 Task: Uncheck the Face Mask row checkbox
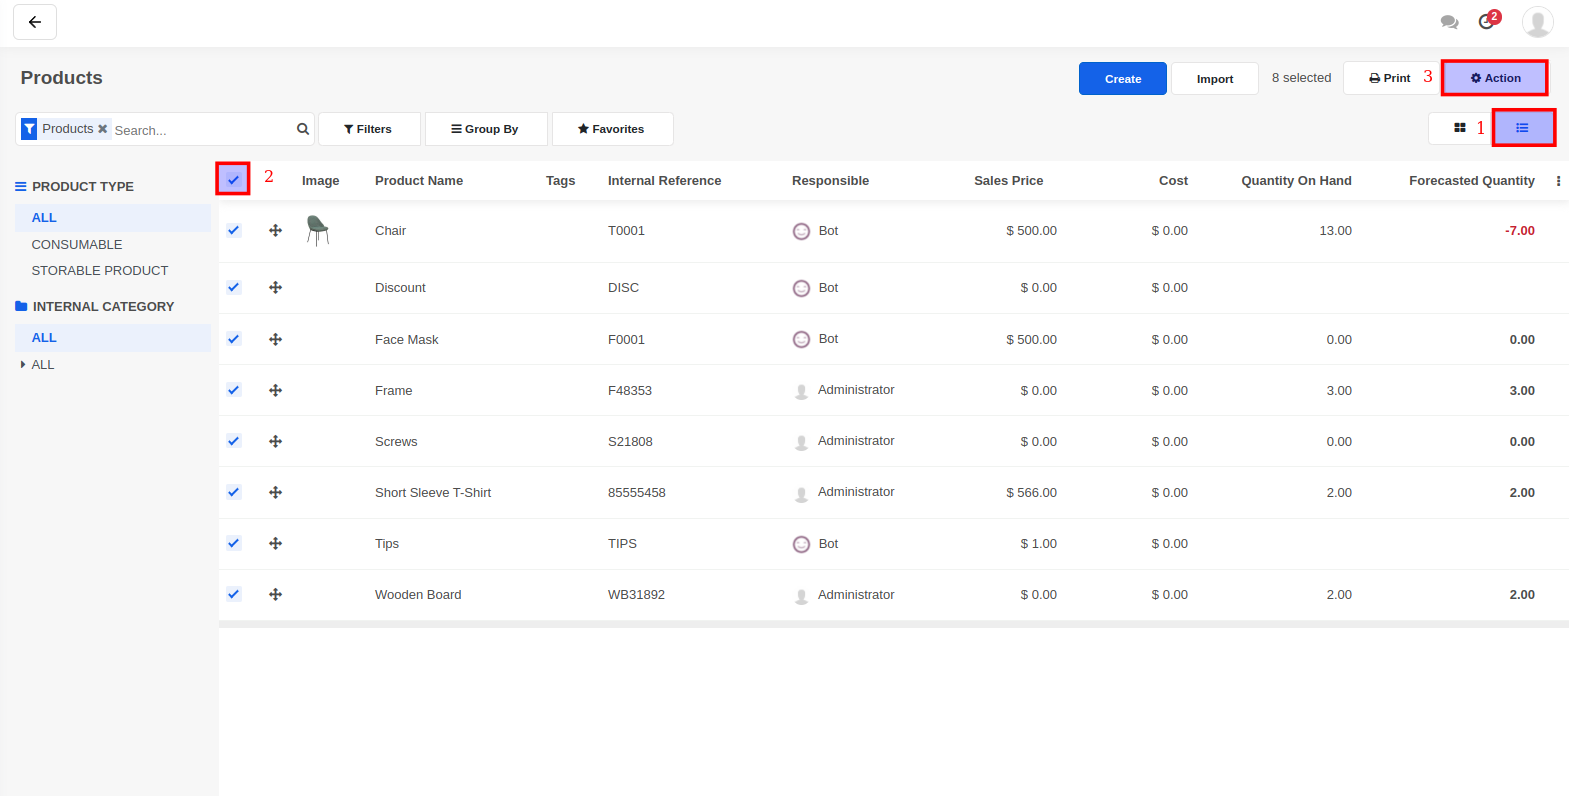pos(233,339)
